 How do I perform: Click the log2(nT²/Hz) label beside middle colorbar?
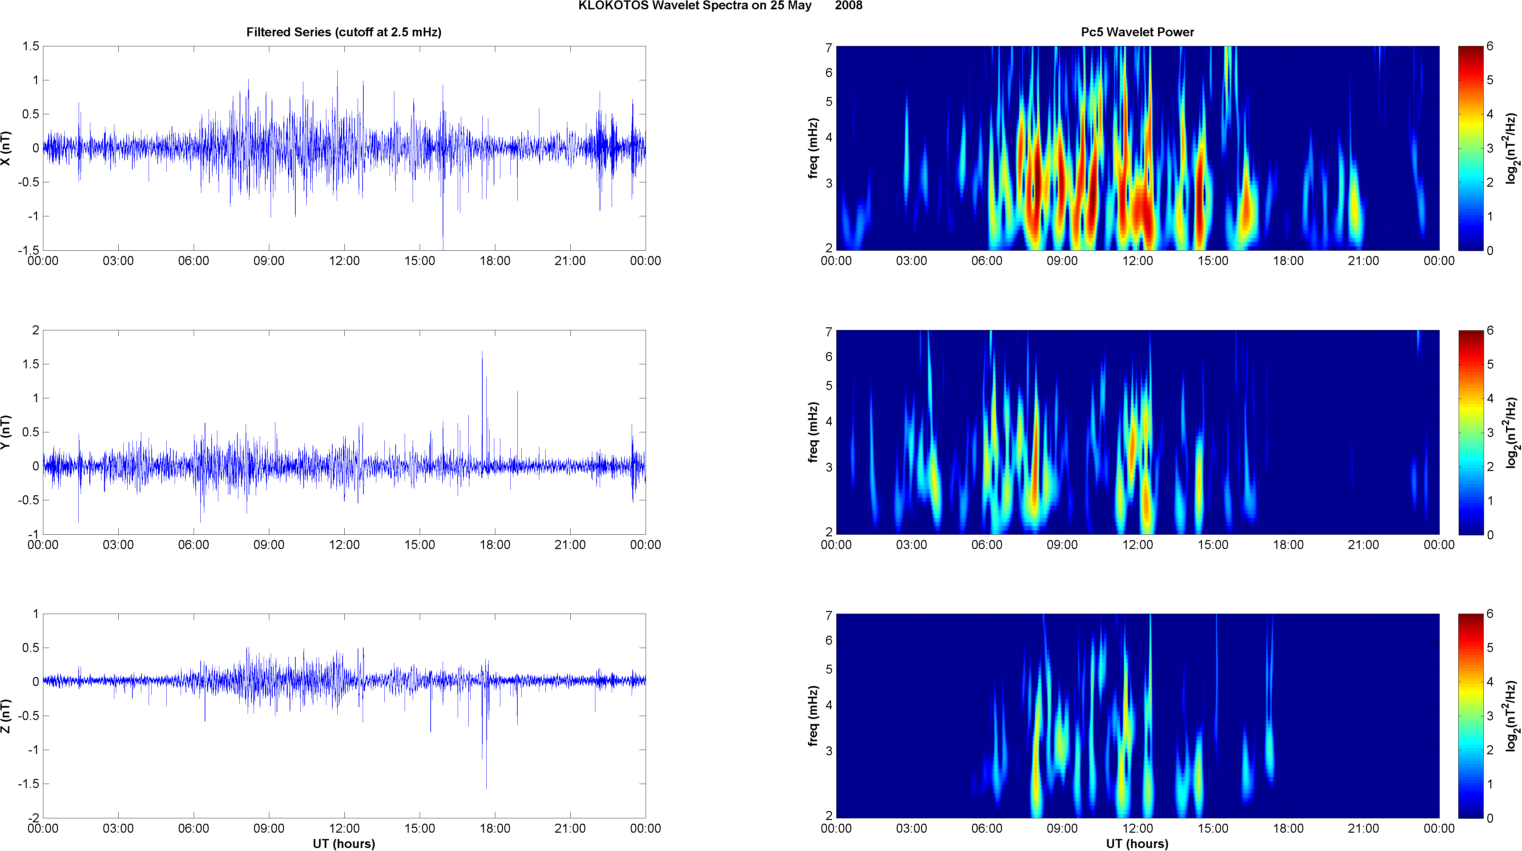pyautogui.click(x=1511, y=432)
